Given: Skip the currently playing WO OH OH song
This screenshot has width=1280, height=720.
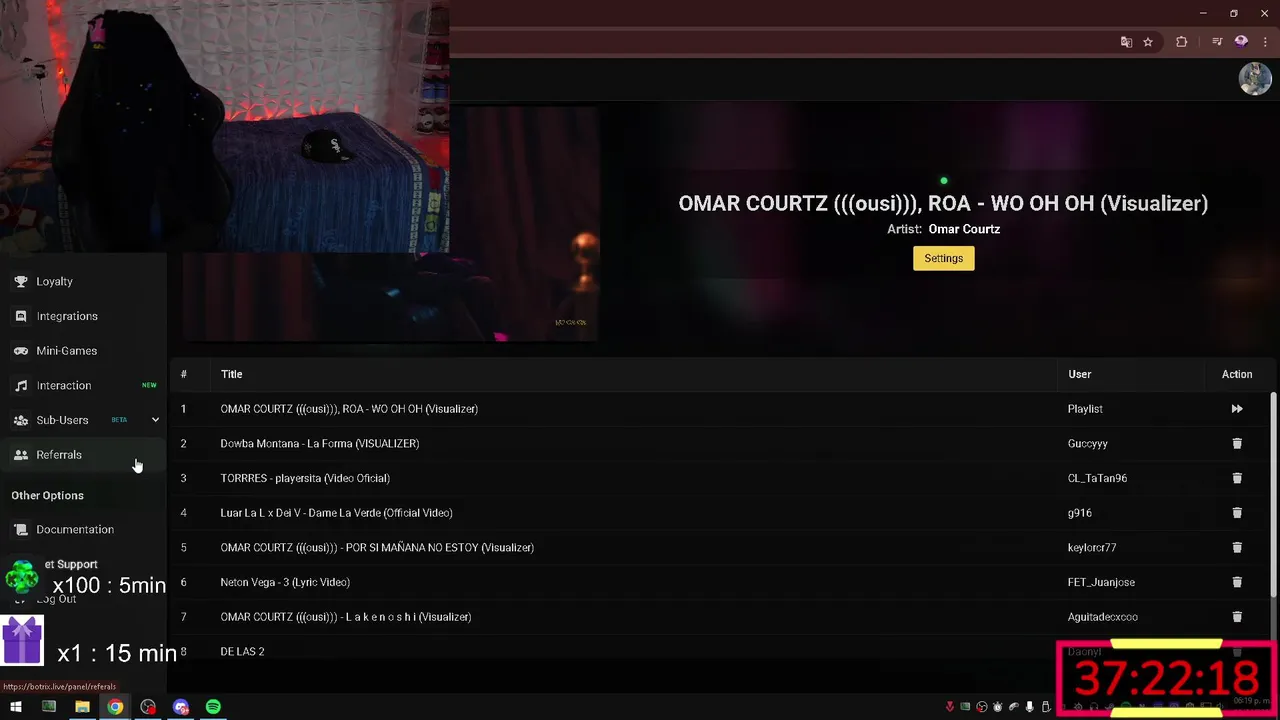Looking at the screenshot, I should (x=1237, y=409).
